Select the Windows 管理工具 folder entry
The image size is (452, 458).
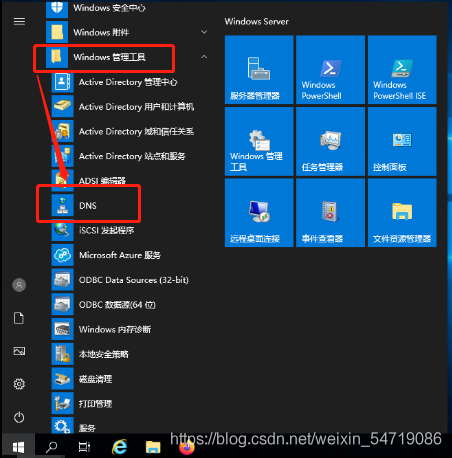128,57
